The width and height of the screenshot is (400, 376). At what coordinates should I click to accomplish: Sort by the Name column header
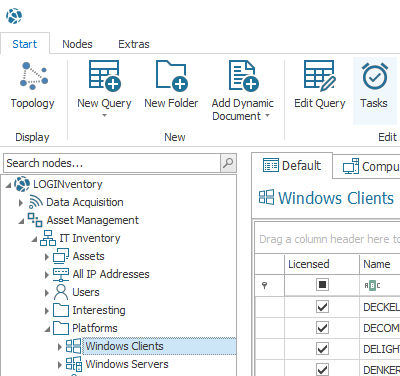tap(380, 264)
